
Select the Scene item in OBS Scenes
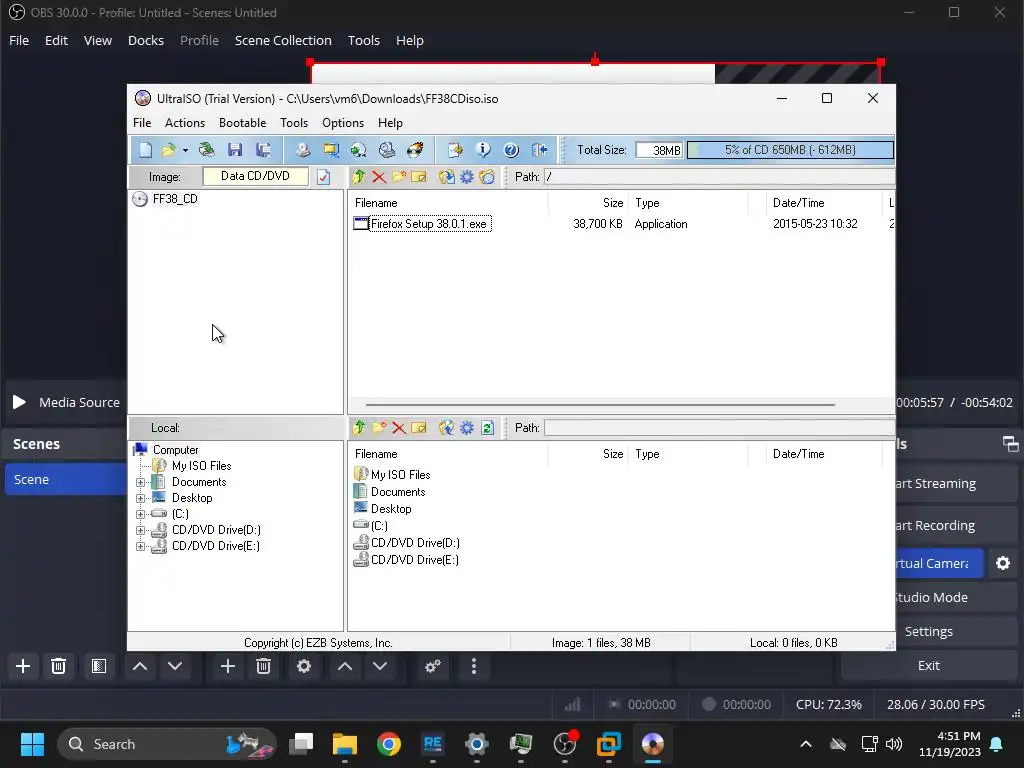[x=65, y=479]
